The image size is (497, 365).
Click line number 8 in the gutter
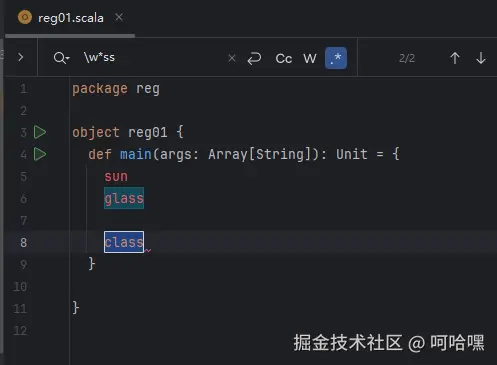[23, 242]
